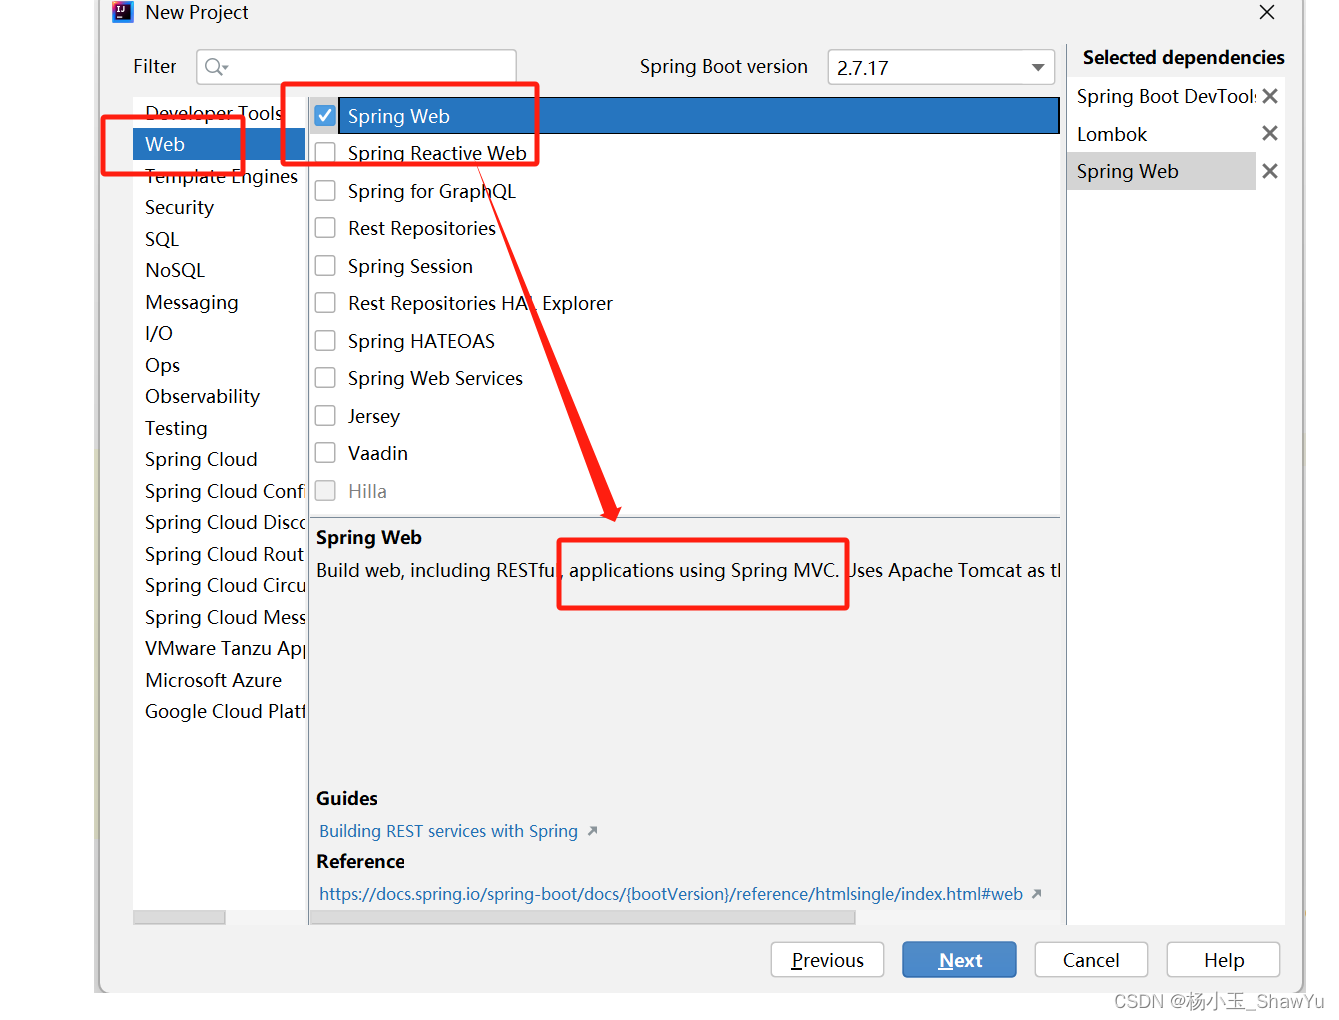Select the Ops category
Screen dimensions: 1339x1020
pos(162,365)
